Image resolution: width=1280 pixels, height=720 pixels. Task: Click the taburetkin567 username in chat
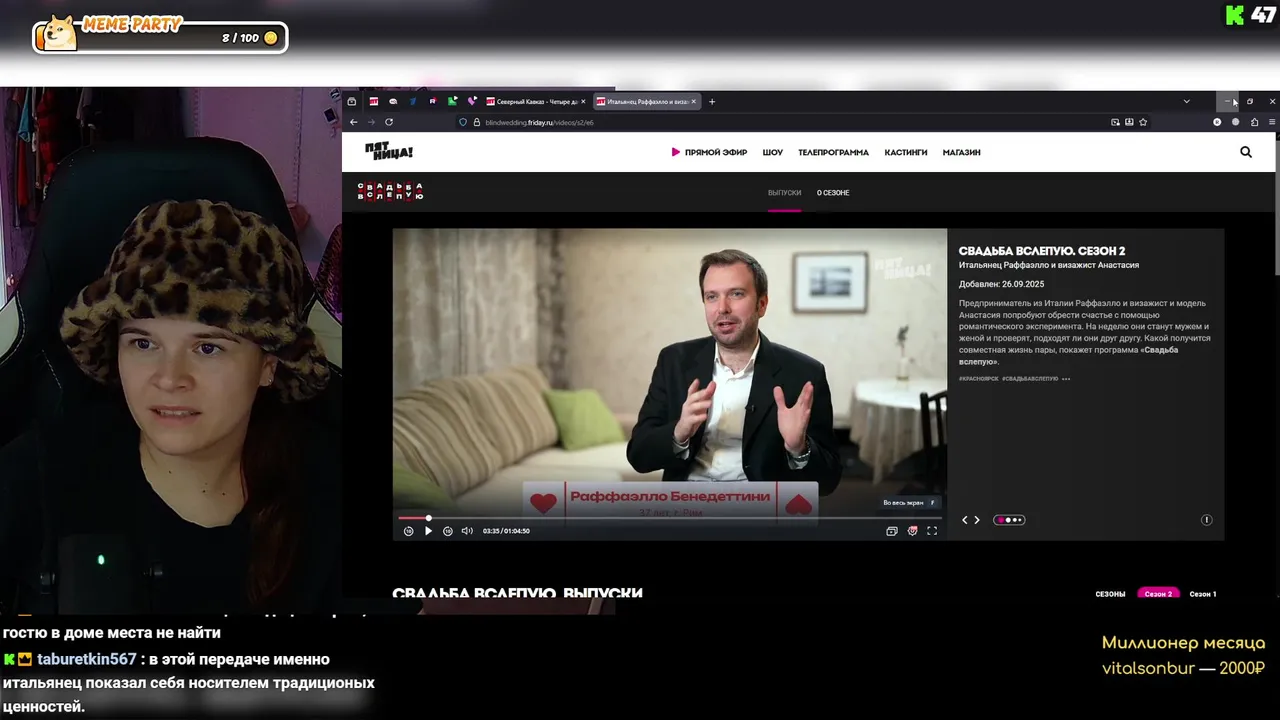86,659
